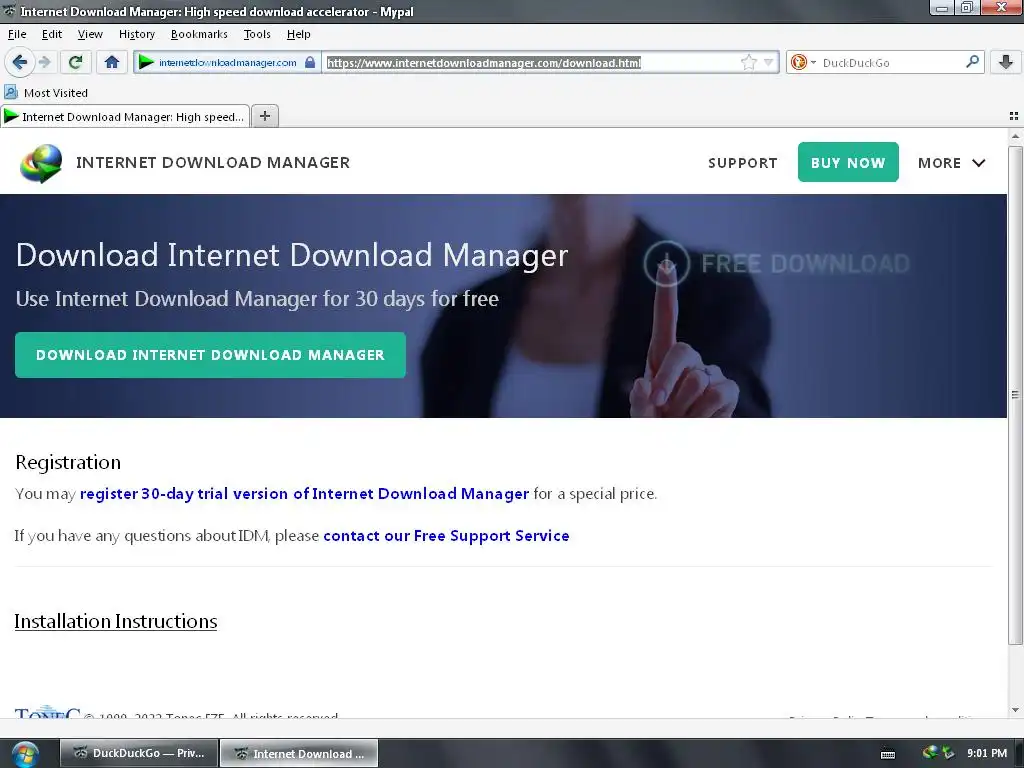Click the site identity play icon

[146, 62]
